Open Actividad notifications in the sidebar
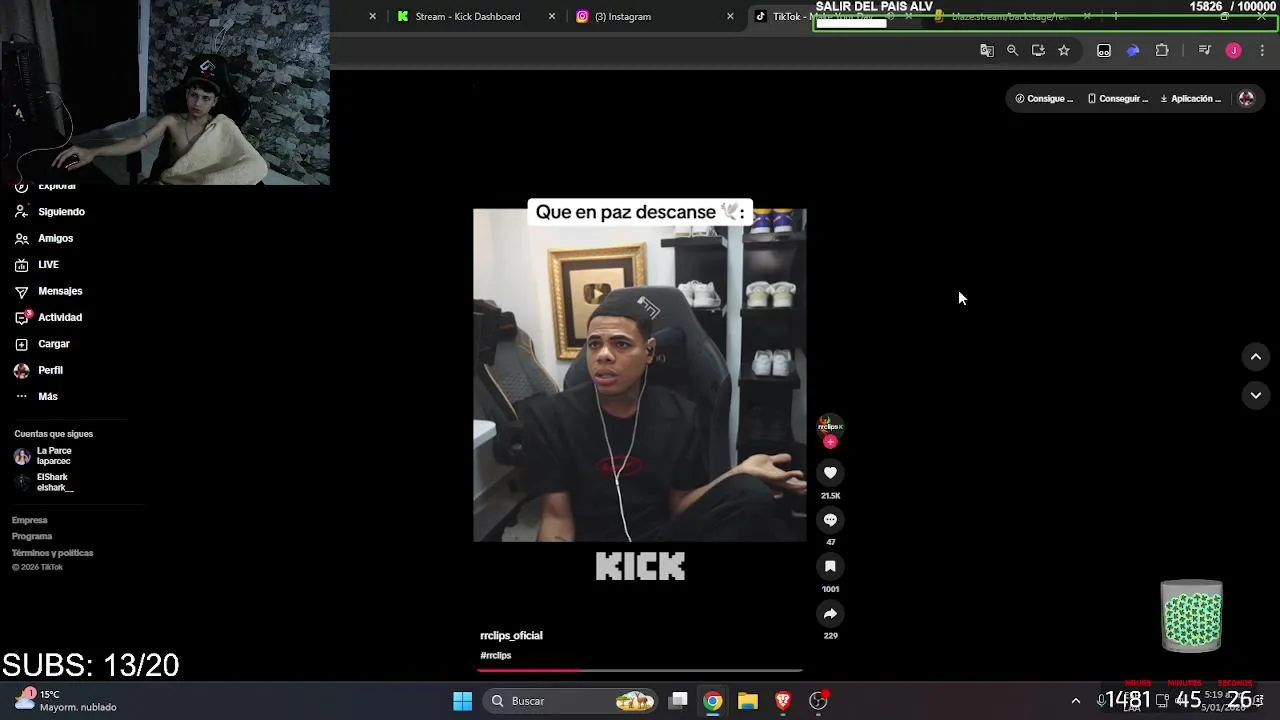Viewport: 1280px width, 720px height. point(49,317)
